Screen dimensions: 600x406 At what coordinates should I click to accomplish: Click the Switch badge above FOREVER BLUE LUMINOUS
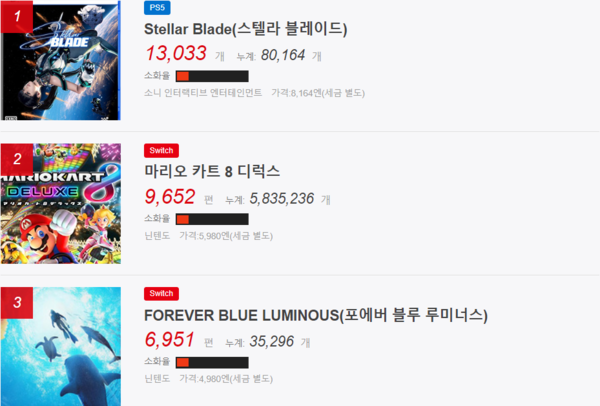point(161,293)
